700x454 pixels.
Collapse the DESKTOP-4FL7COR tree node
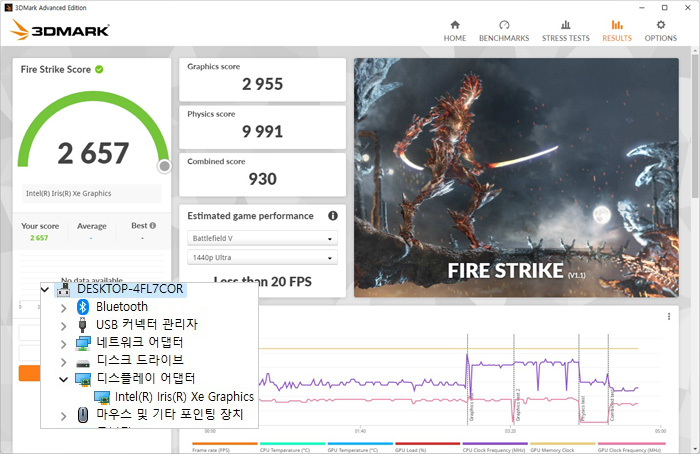pyautogui.click(x=45, y=289)
